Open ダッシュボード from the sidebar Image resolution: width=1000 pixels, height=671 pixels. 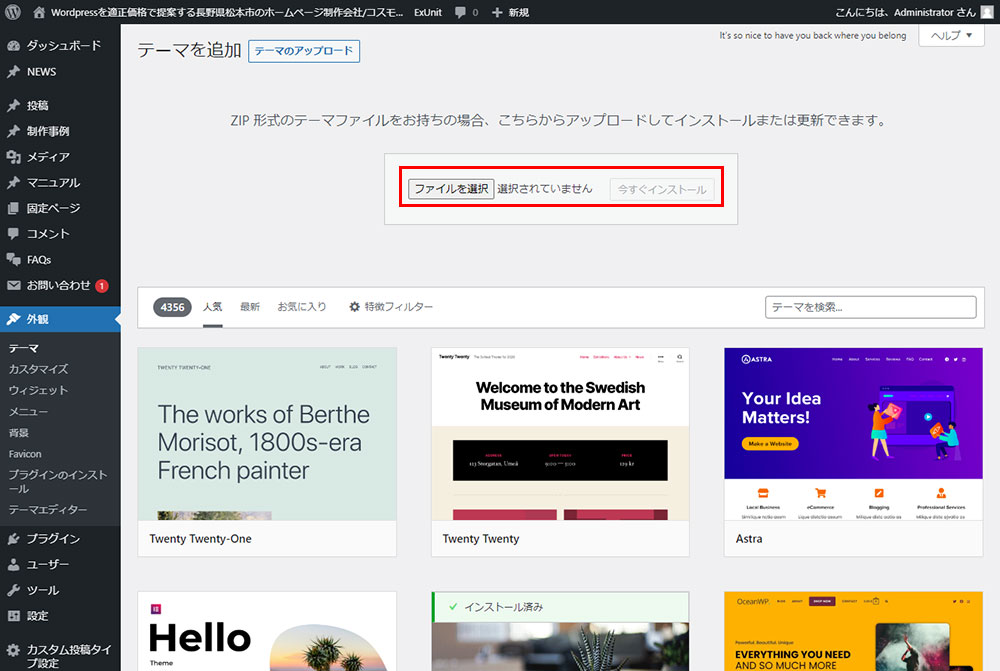[x=63, y=46]
